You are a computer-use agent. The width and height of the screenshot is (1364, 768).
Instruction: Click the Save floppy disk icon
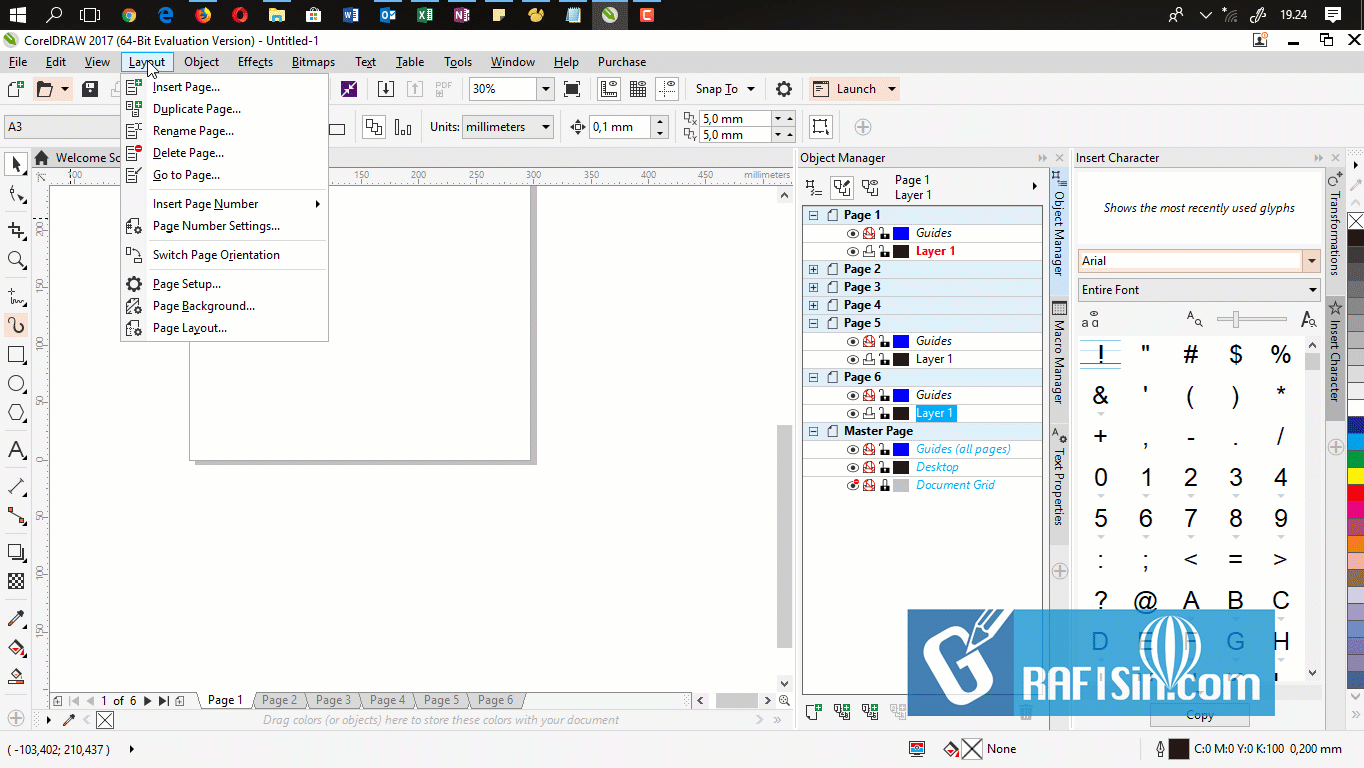coord(90,89)
